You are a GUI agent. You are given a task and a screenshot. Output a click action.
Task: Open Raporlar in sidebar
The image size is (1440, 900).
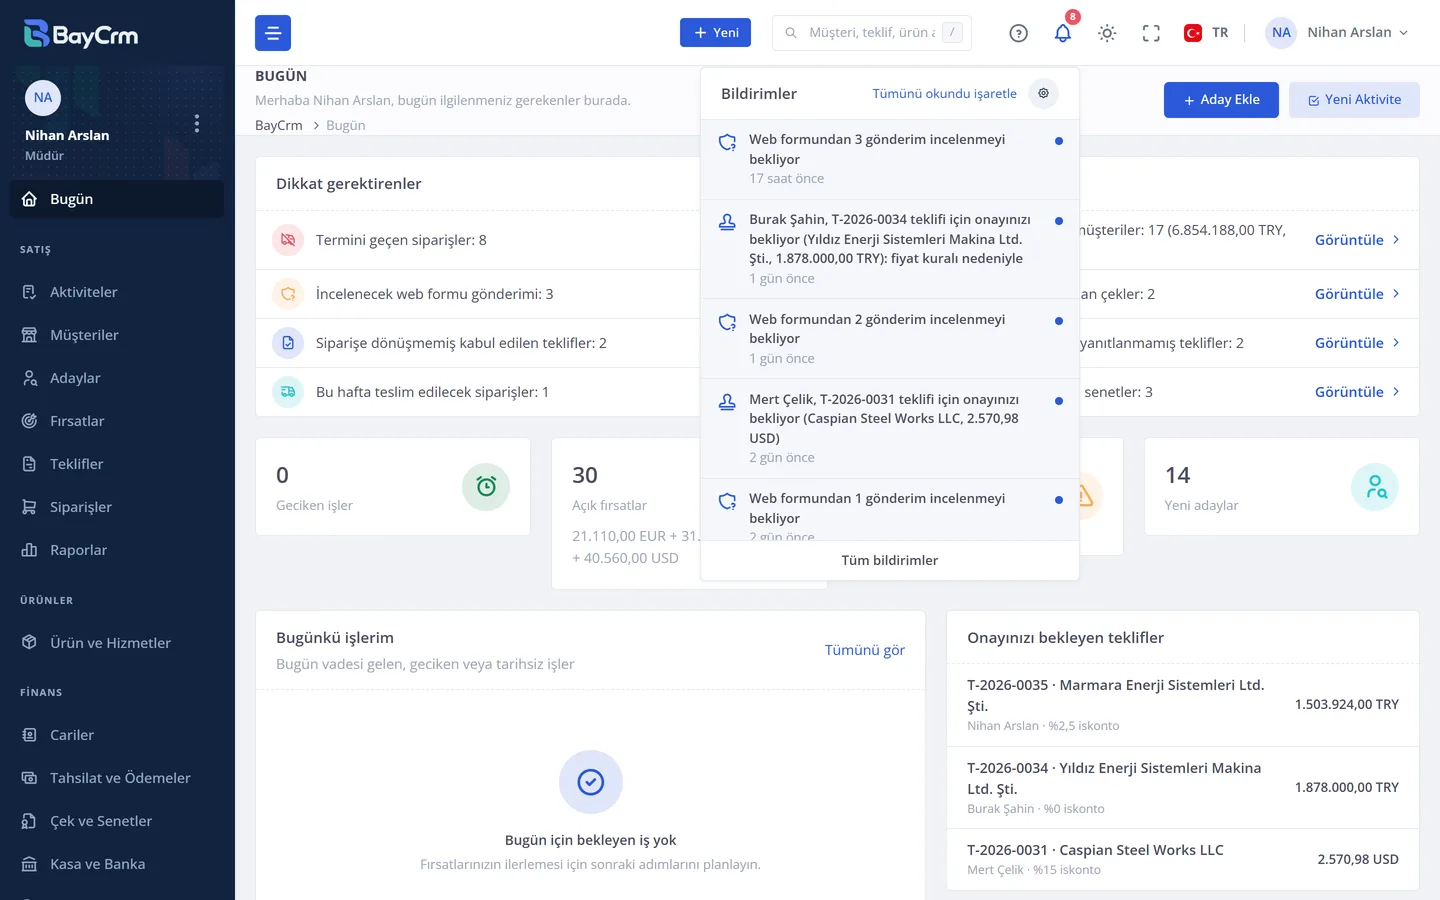tap(117, 550)
